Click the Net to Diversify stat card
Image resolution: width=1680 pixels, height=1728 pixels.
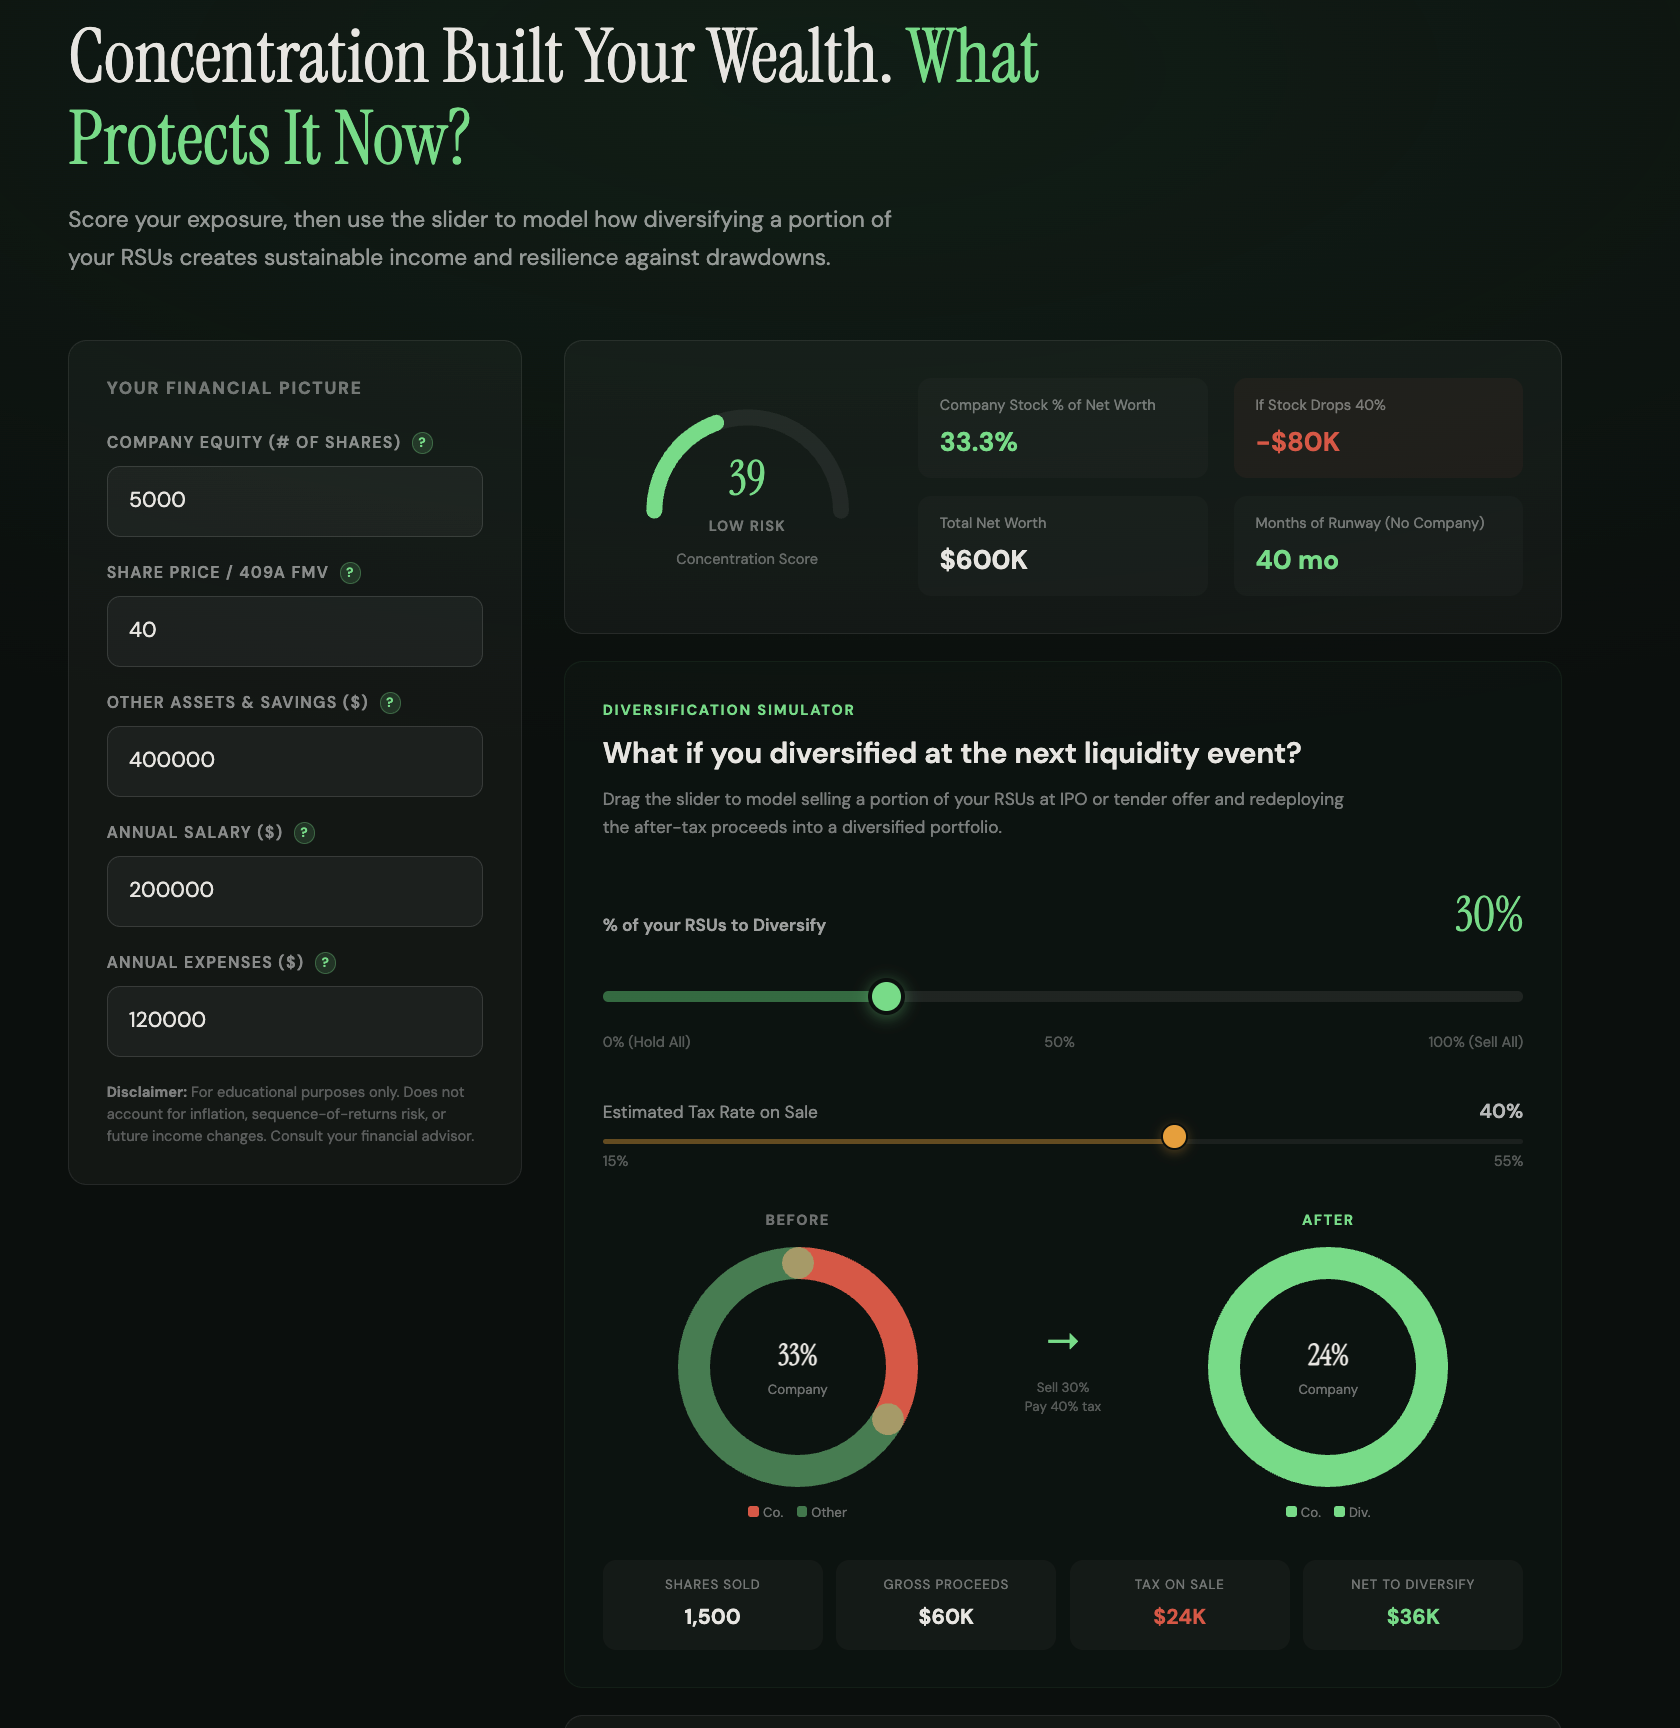pyautogui.click(x=1412, y=1604)
